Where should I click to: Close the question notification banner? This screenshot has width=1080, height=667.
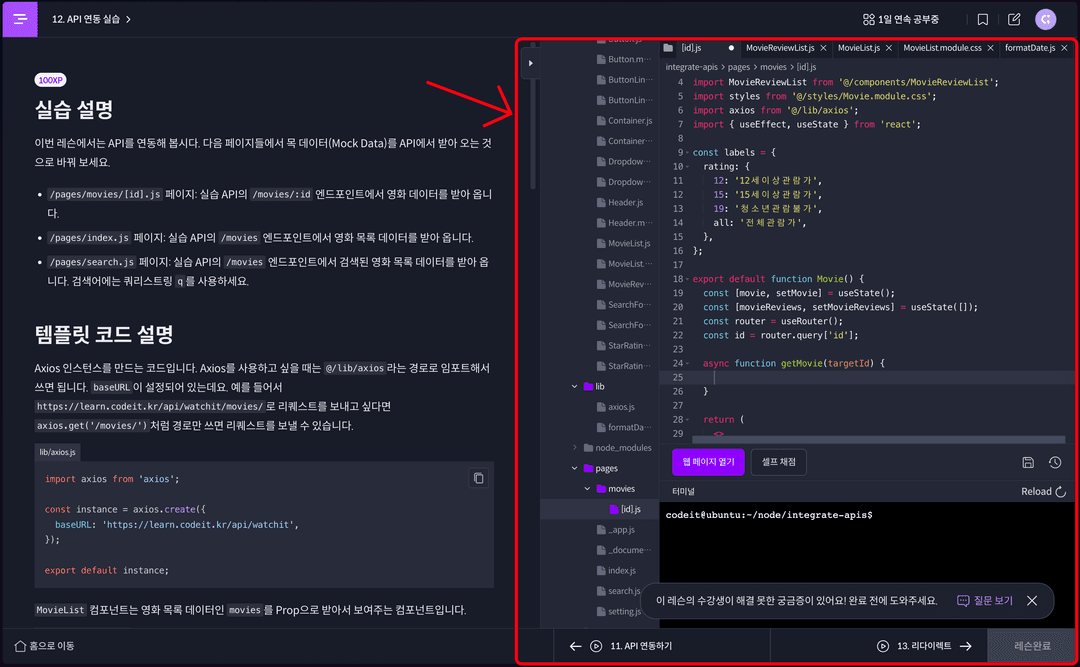[x=1032, y=601]
